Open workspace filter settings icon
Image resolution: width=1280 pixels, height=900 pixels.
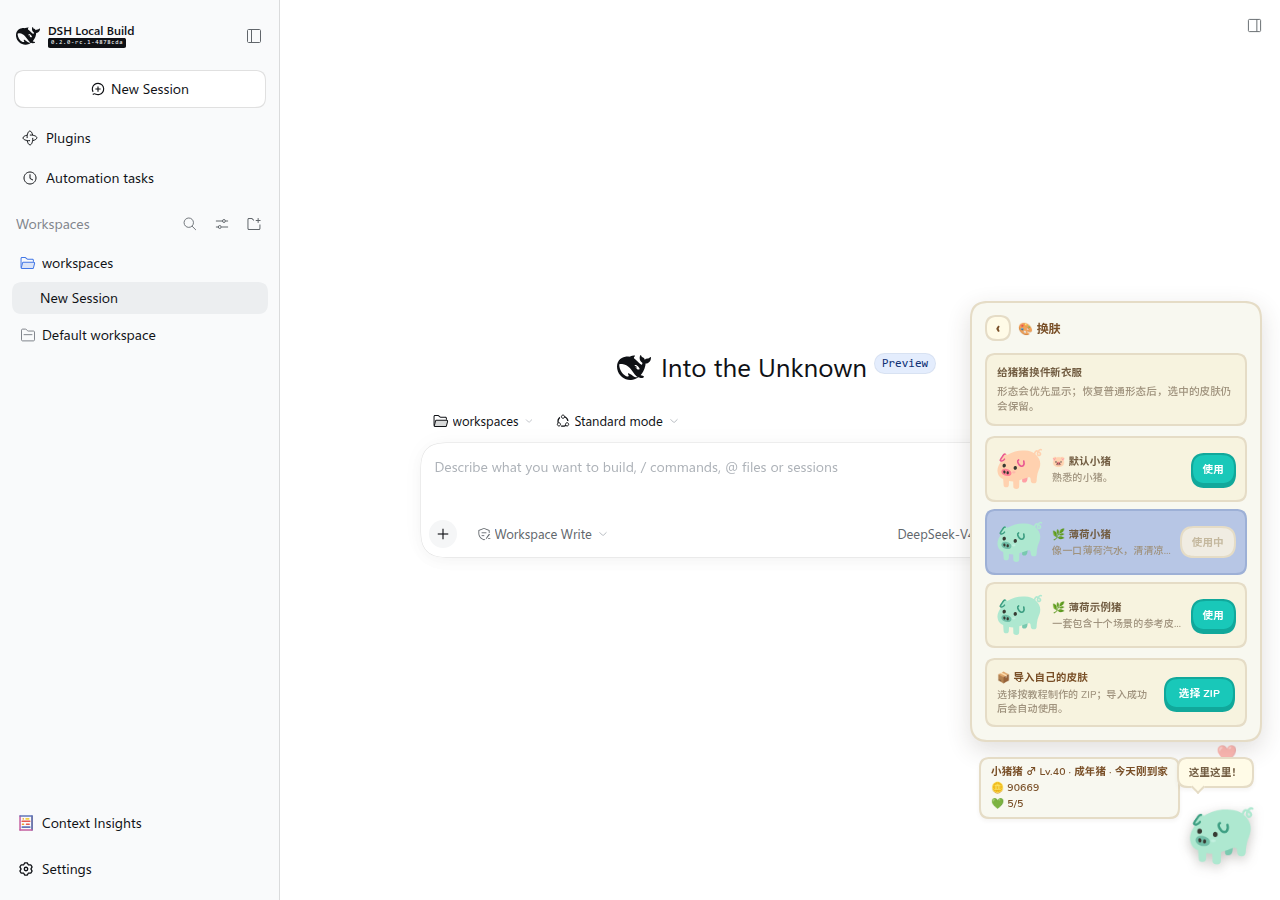(x=222, y=224)
